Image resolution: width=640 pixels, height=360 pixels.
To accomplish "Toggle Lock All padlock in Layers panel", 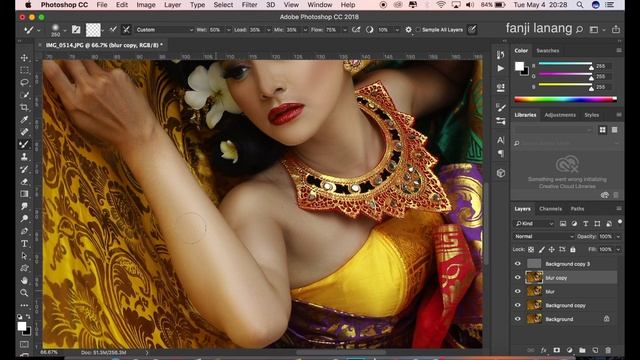I will [573, 249].
